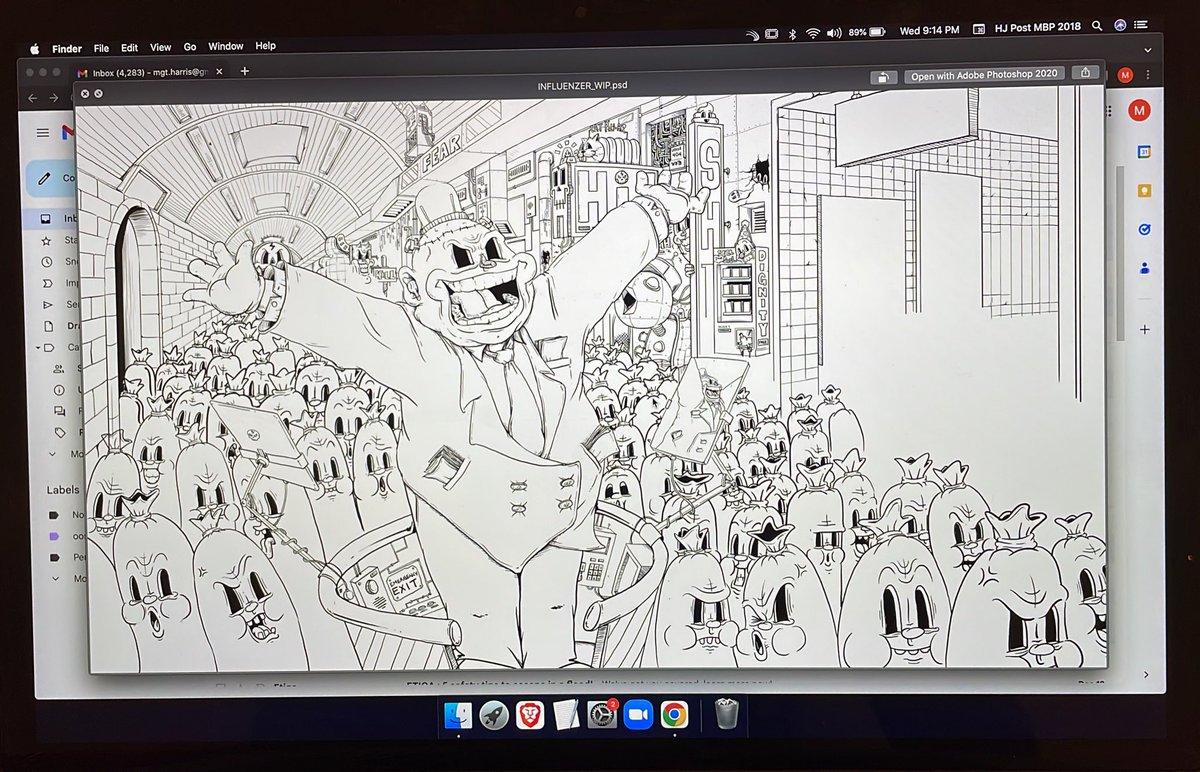Select the purple label in Gmail sidebar
Image resolution: width=1200 pixels, height=772 pixels.
pos(54,537)
